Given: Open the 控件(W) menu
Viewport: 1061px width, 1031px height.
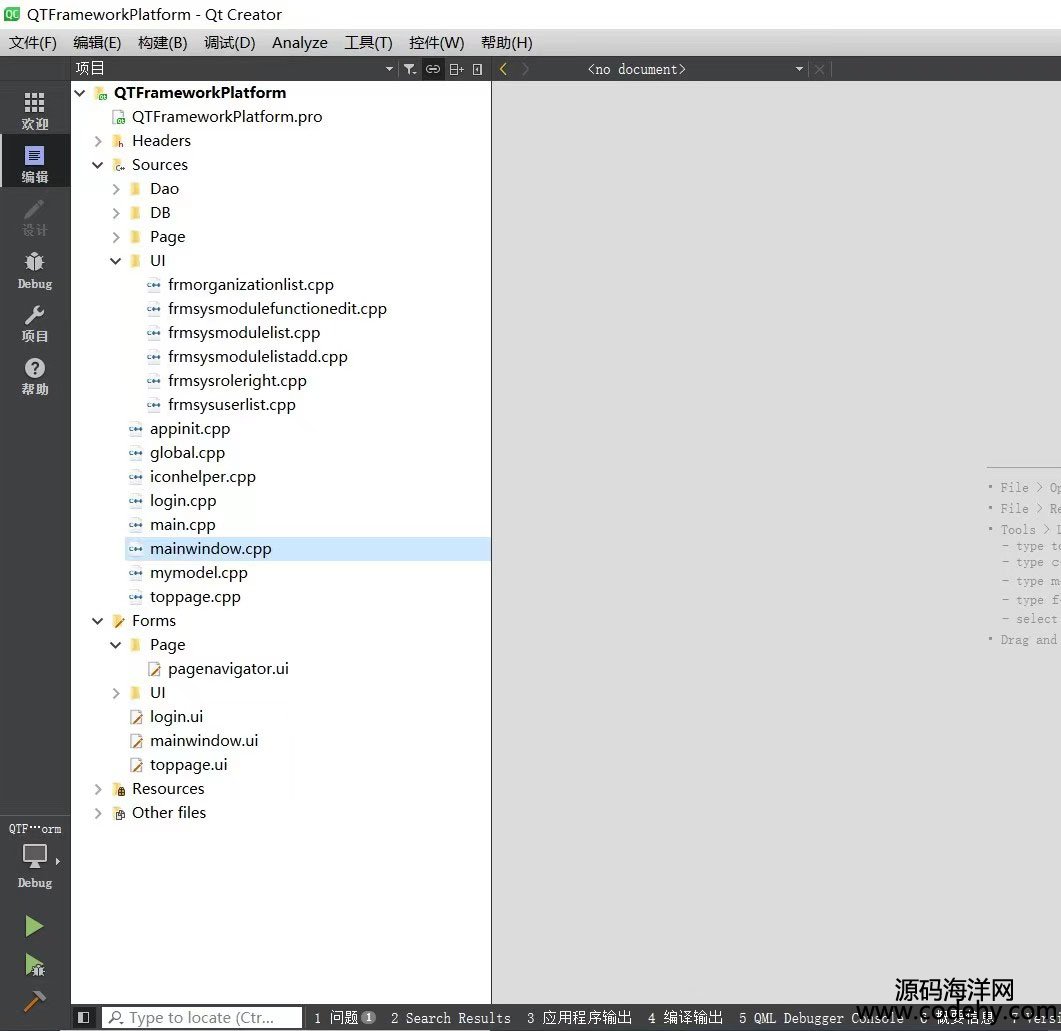Looking at the screenshot, I should coord(436,43).
